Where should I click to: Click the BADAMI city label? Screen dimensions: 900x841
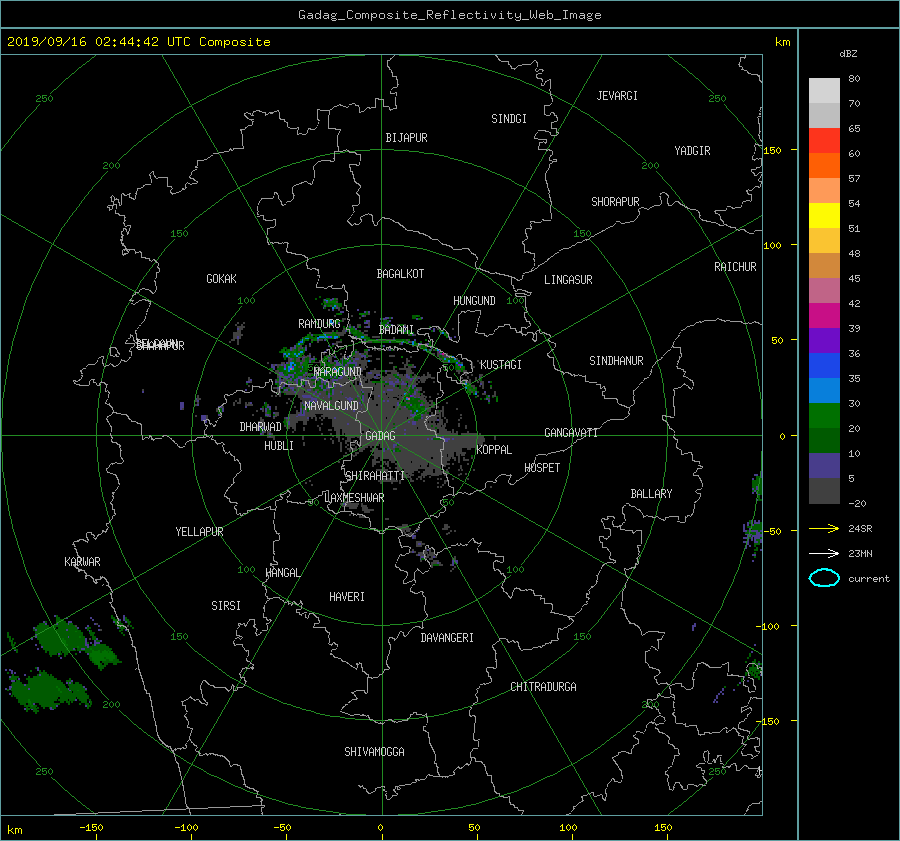396,330
